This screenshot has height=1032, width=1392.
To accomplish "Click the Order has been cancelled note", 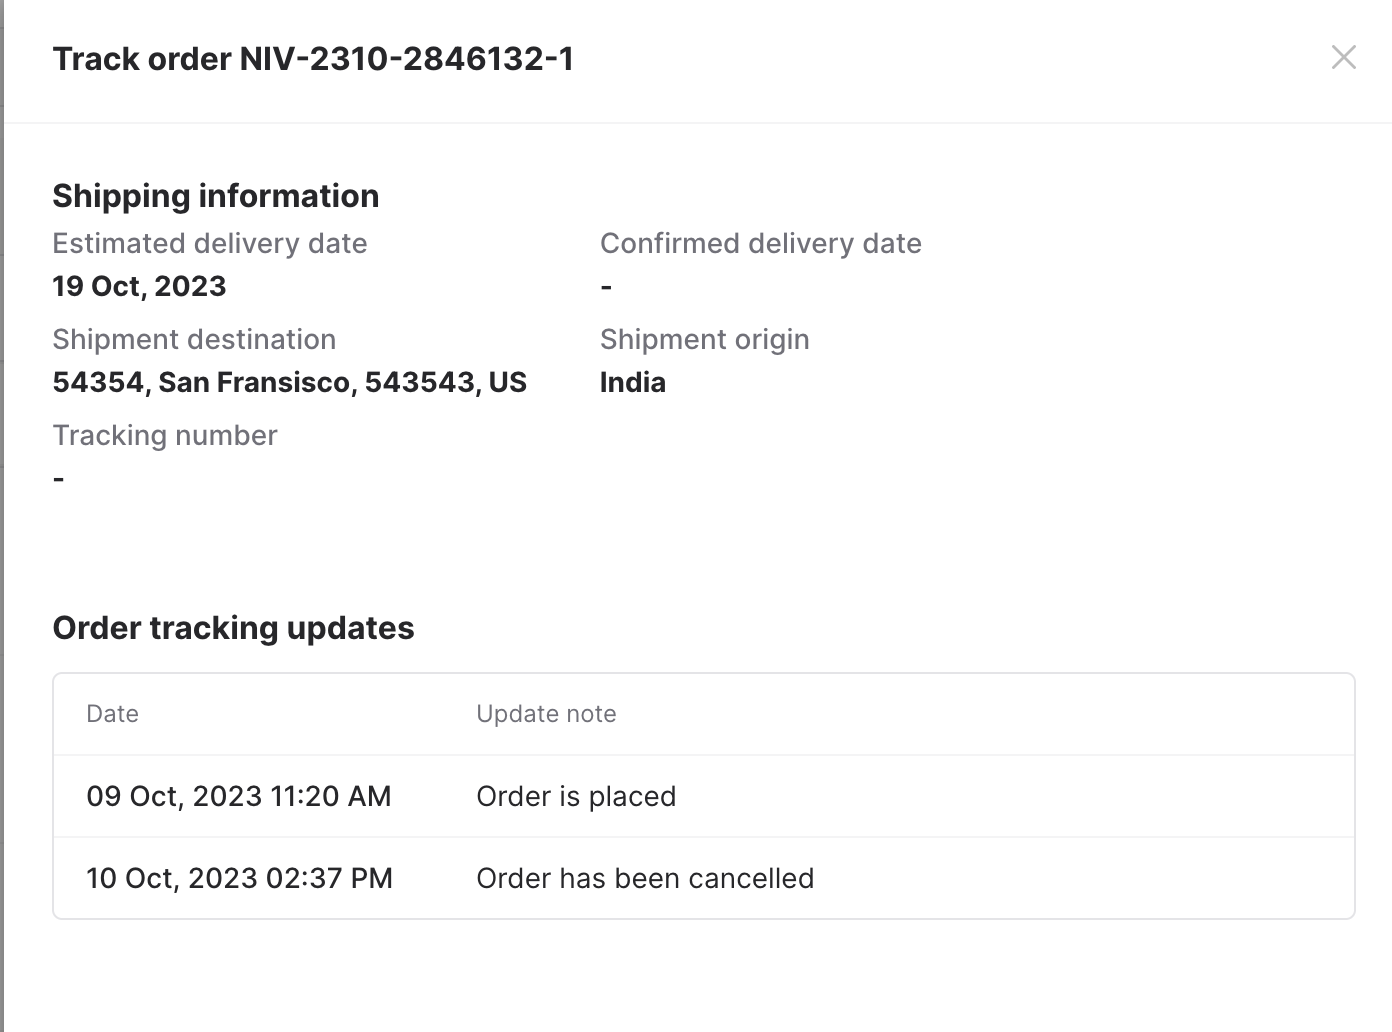I will point(644,878).
